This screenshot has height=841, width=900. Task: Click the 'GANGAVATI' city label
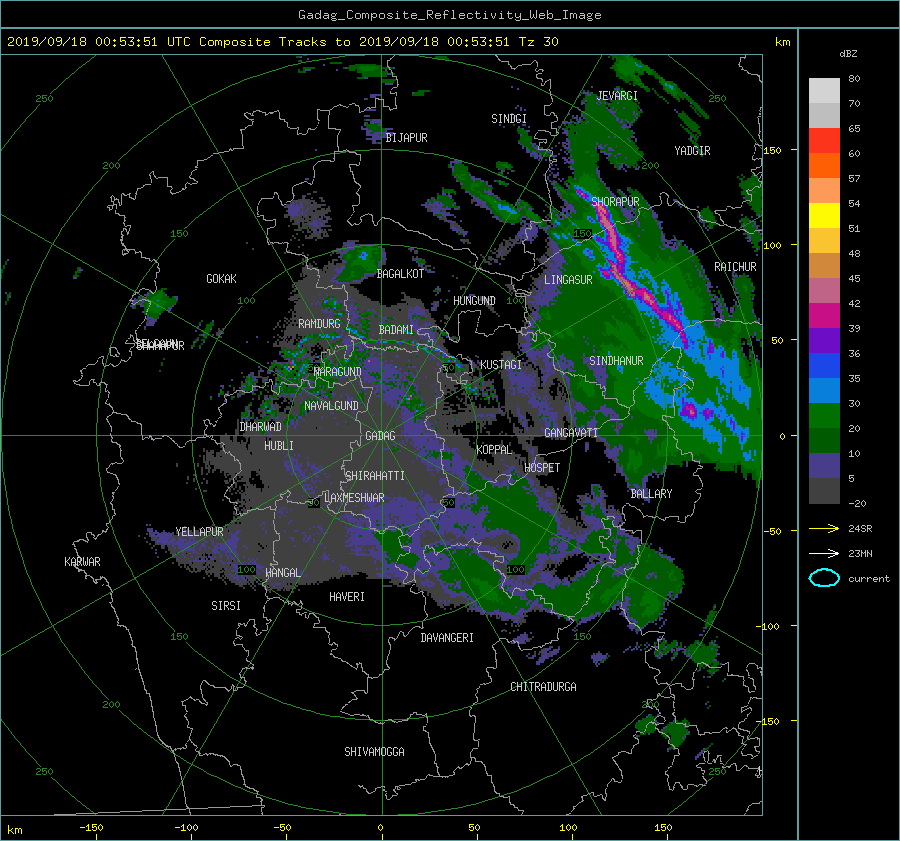(x=571, y=433)
